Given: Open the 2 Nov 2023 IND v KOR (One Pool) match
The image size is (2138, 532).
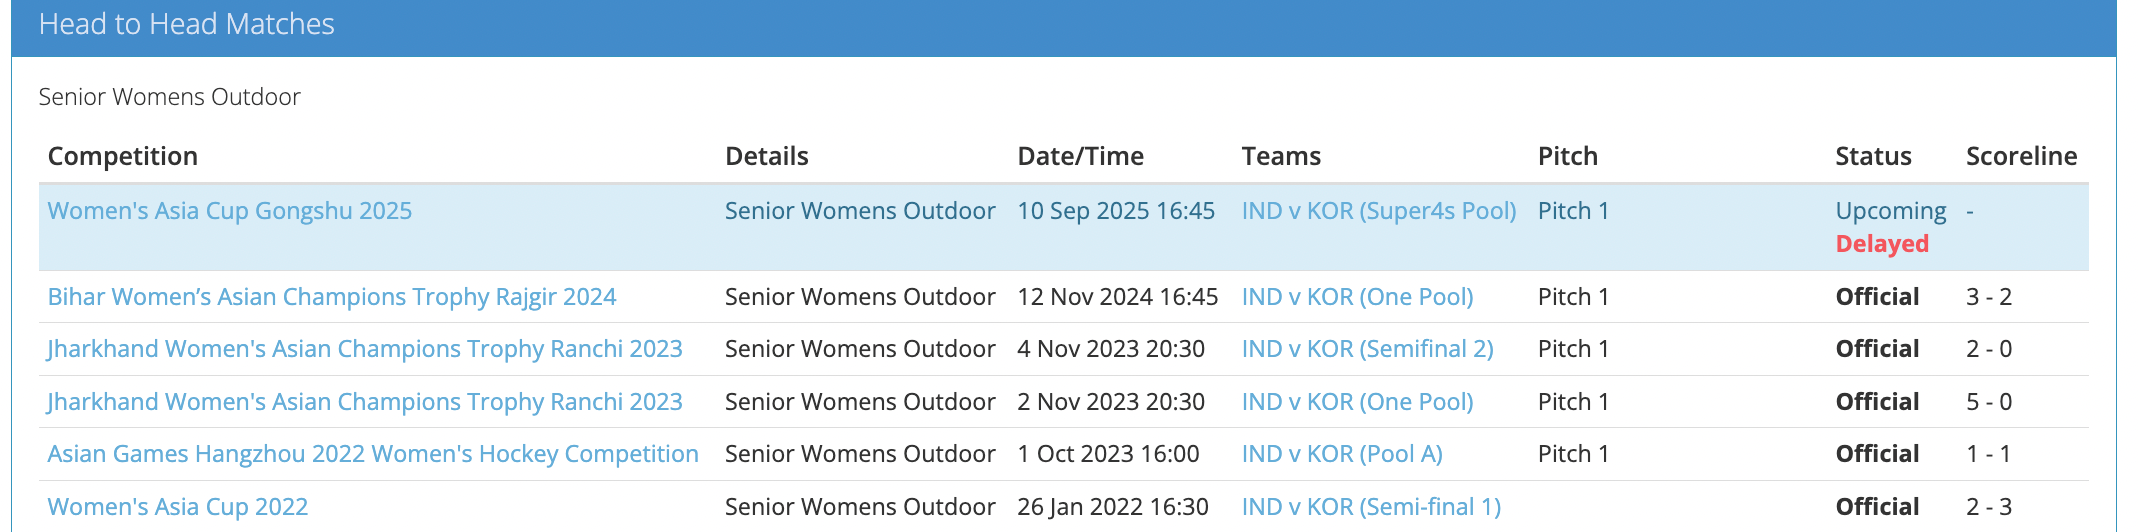Looking at the screenshot, I should click(1357, 402).
